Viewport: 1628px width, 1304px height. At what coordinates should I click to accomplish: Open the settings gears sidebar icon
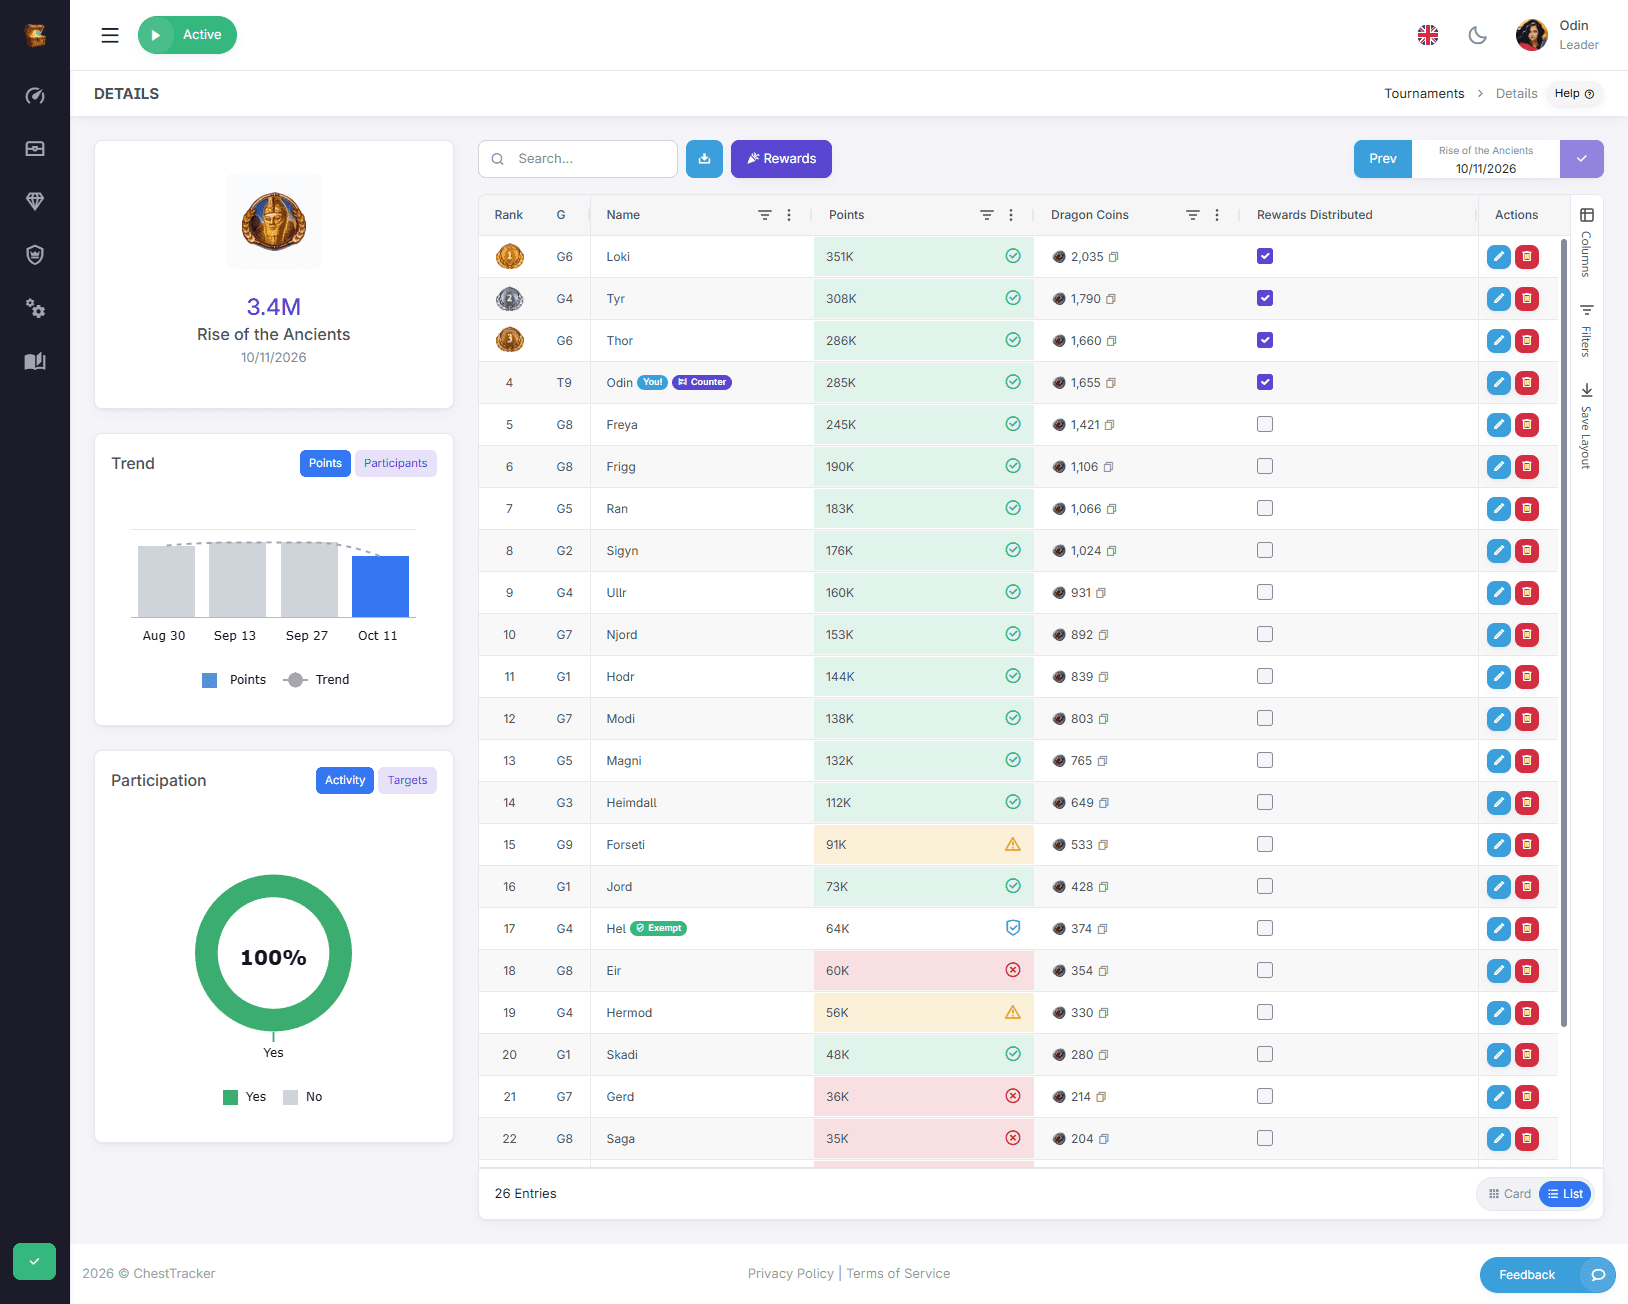tap(35, 308)
